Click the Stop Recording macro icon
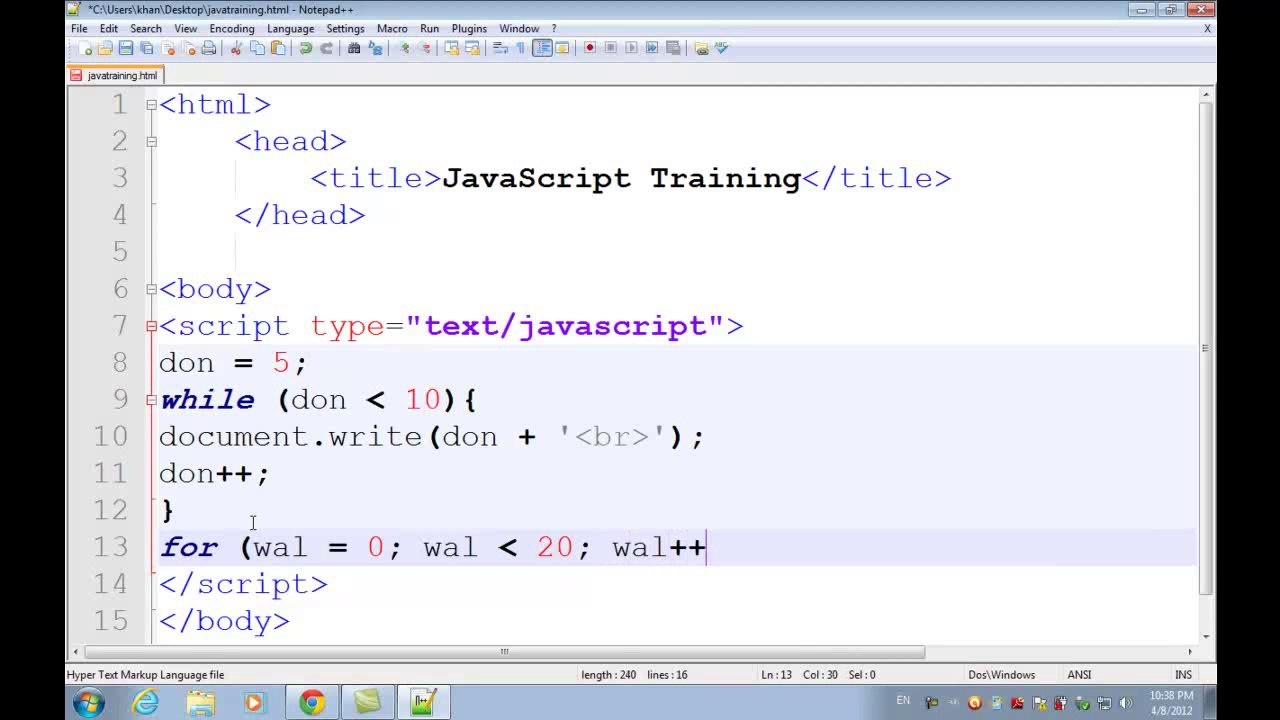The height and width of the screenshot is (720, 1280). tap(610, 48)
